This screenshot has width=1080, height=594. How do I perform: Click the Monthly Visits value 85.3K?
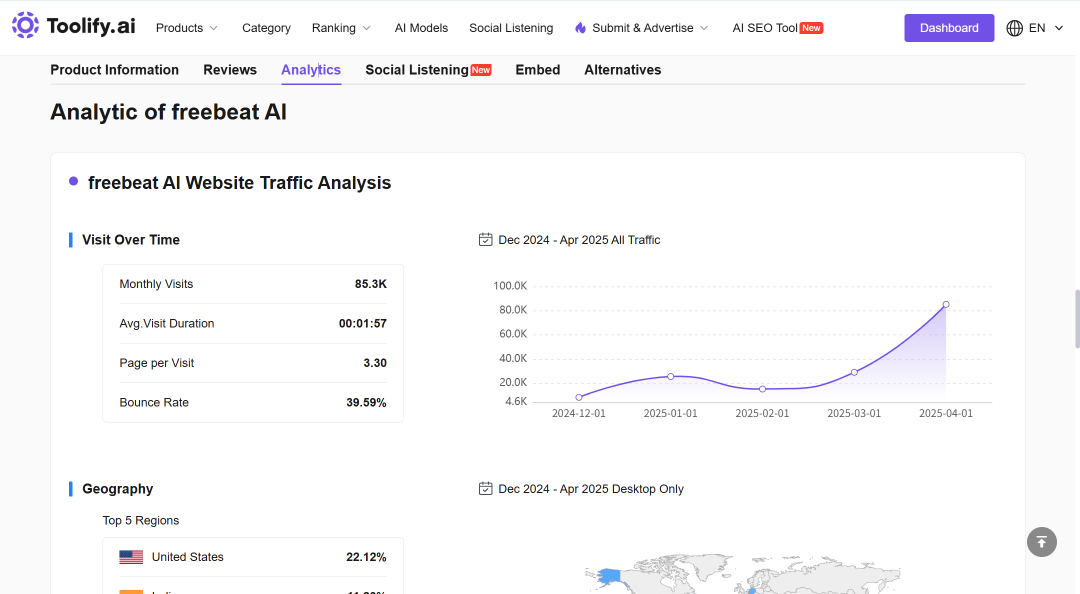tap(371, 284)
